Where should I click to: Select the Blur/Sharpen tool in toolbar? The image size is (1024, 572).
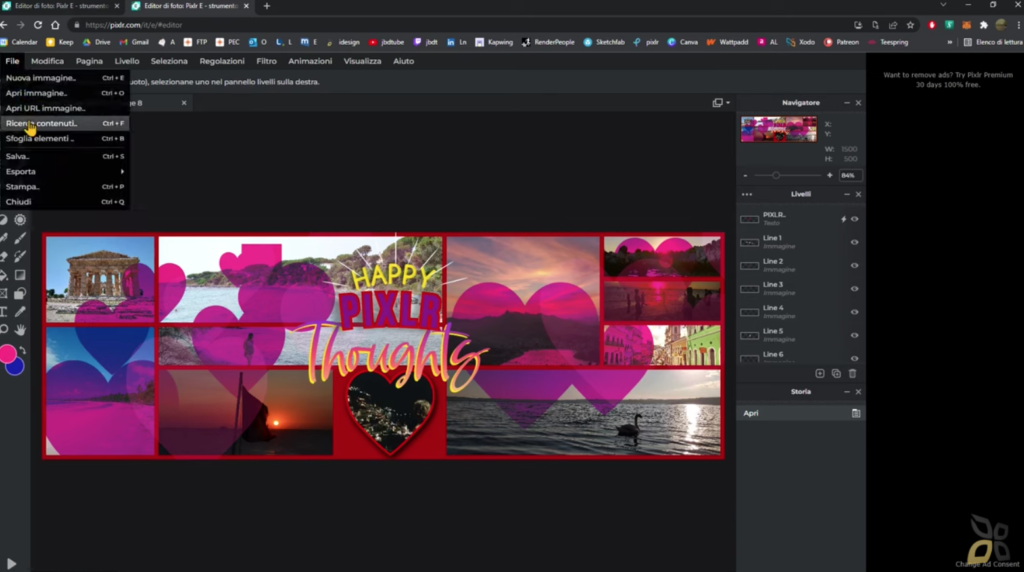click(20, 220)
